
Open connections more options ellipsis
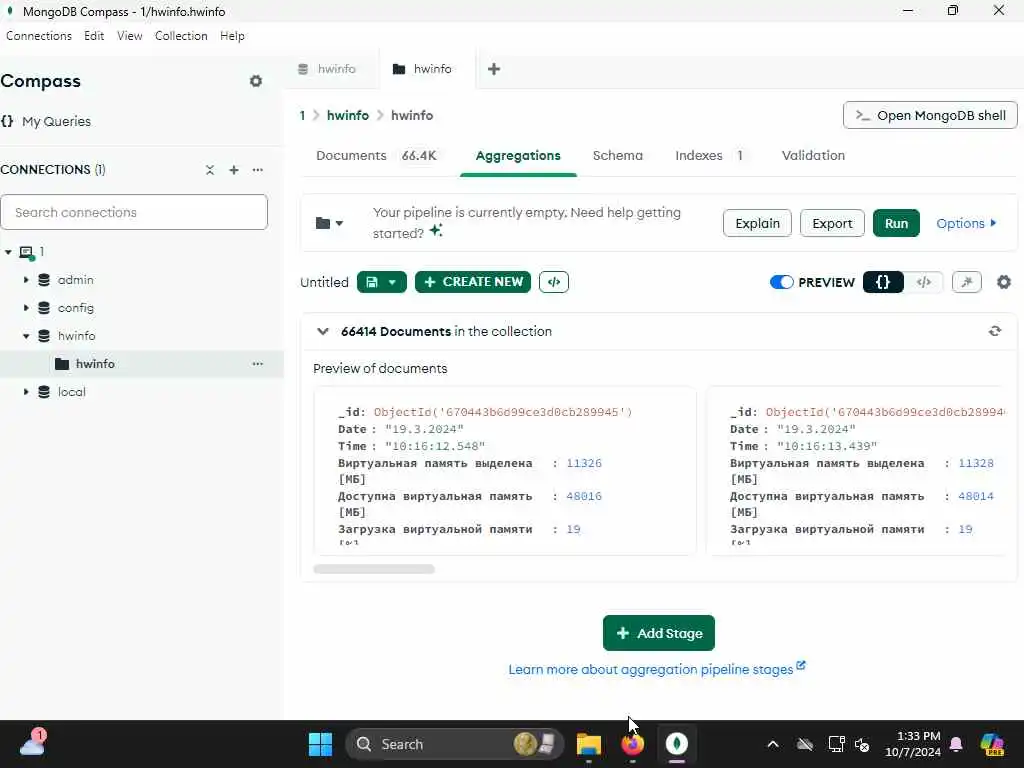pyautogui.click(x=258, y=170)
